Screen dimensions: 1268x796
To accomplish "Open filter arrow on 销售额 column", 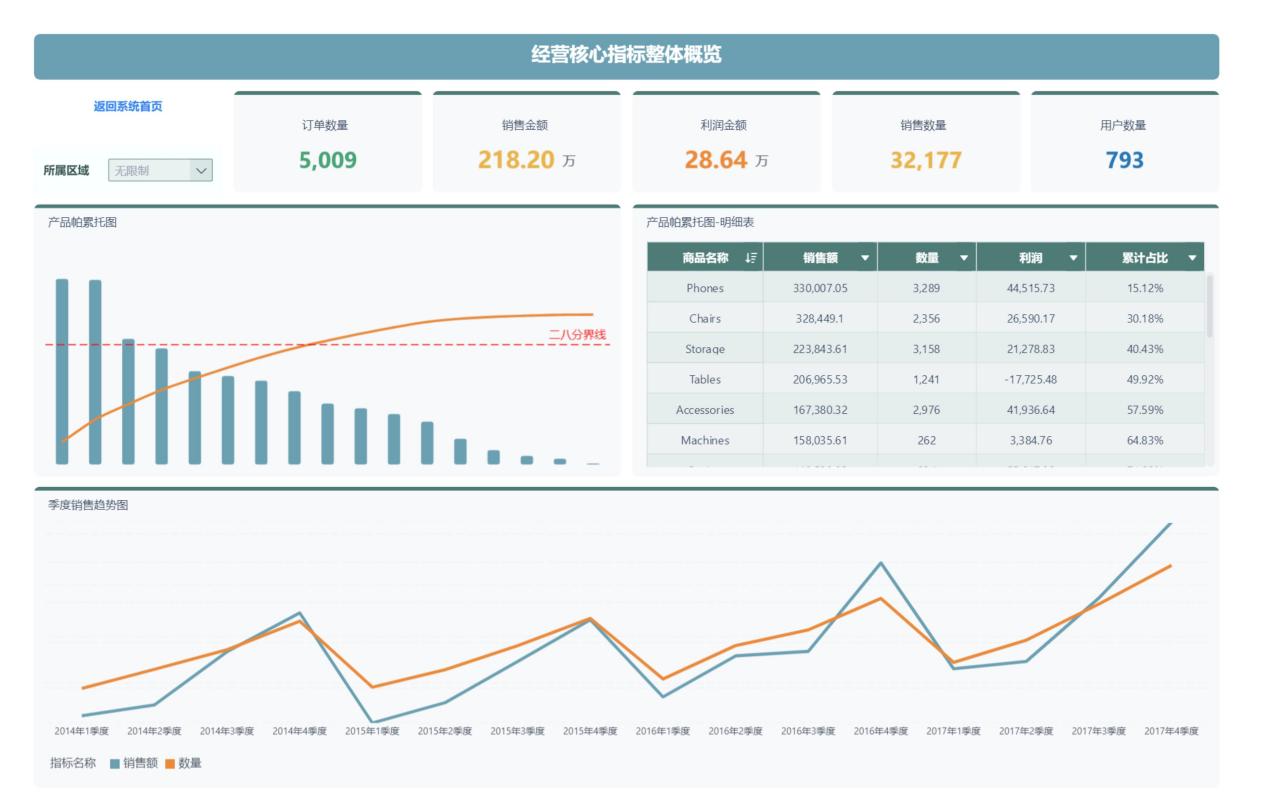I will tap(865, 258).
